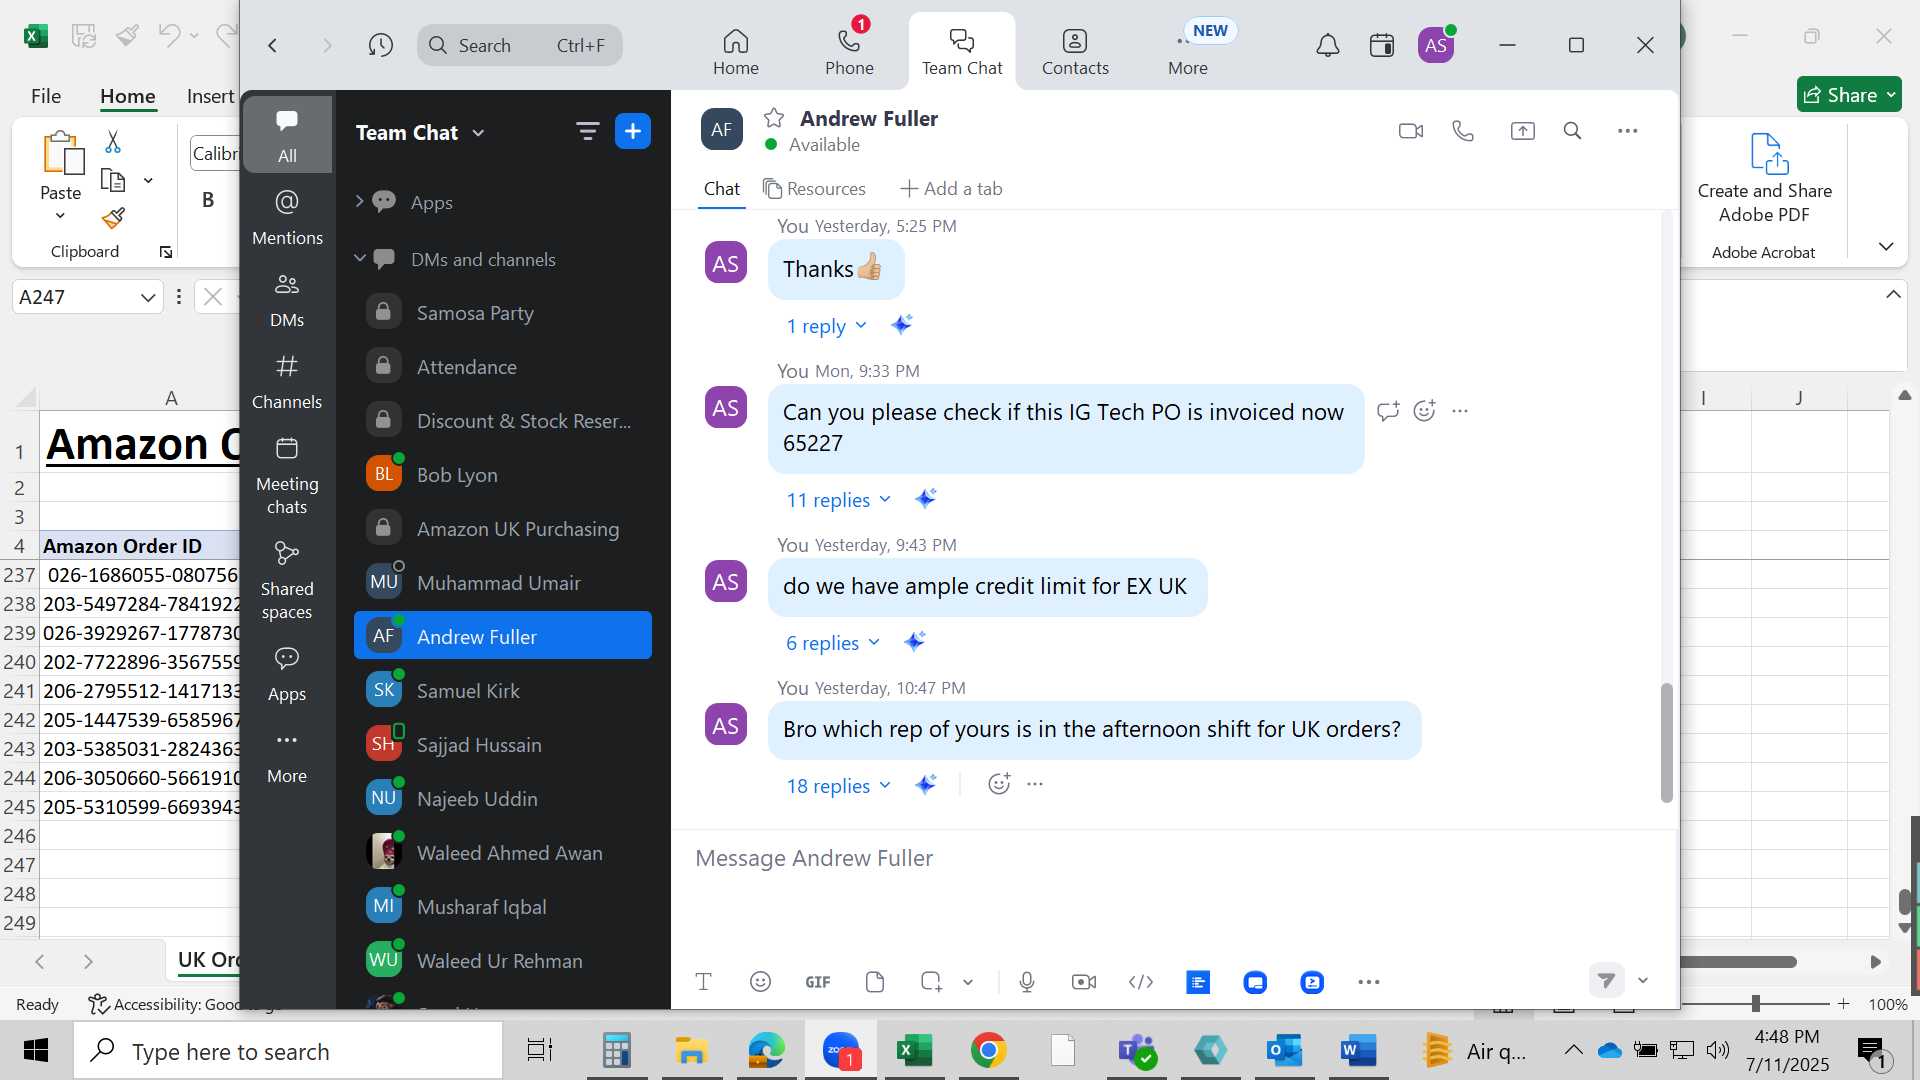Open Google Chrome from the taskbar
This screenshot has height=1080, width=1920.
click(x=988, y=1051)
